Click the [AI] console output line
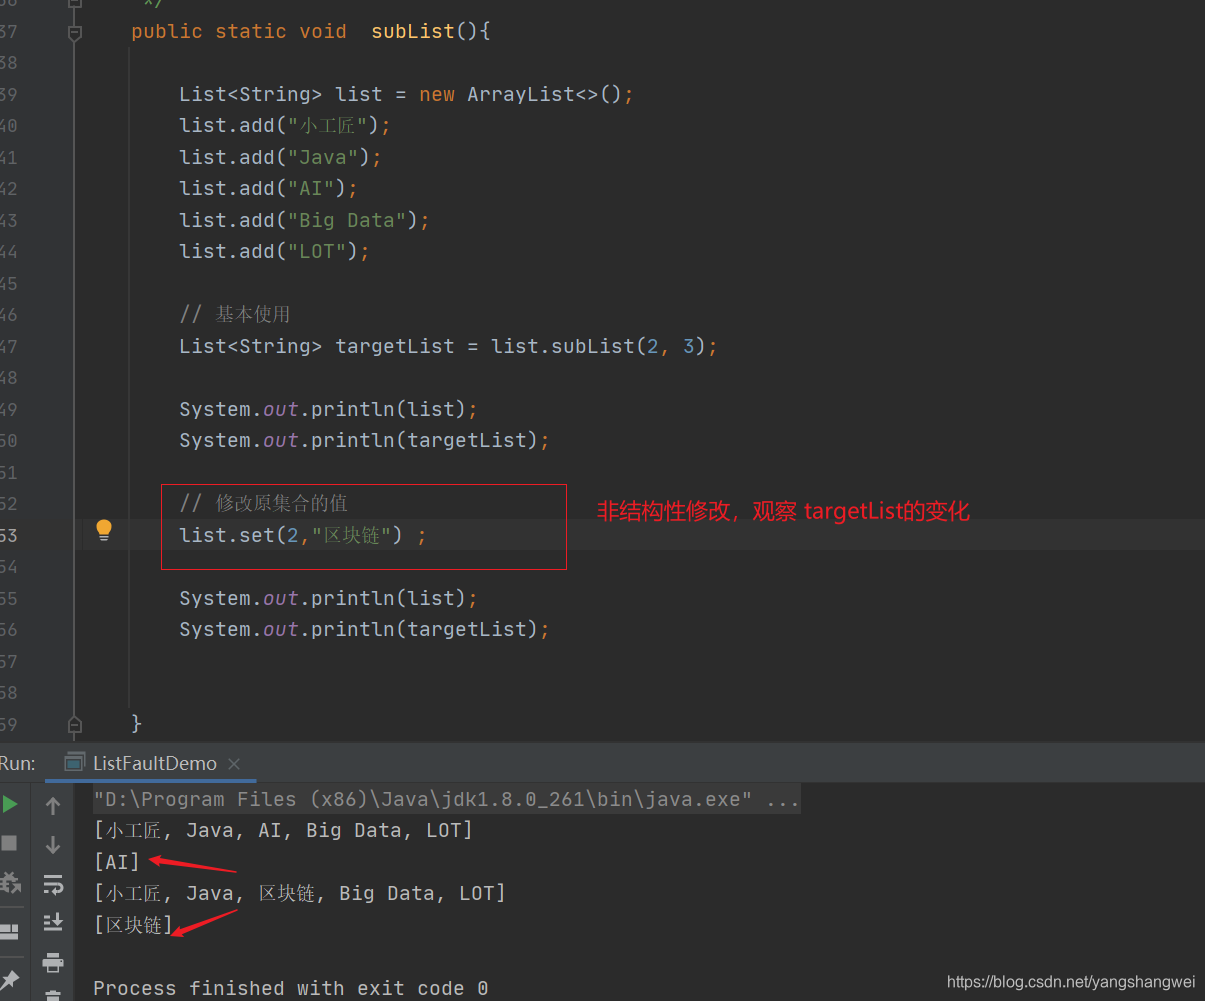 [117, 862]
